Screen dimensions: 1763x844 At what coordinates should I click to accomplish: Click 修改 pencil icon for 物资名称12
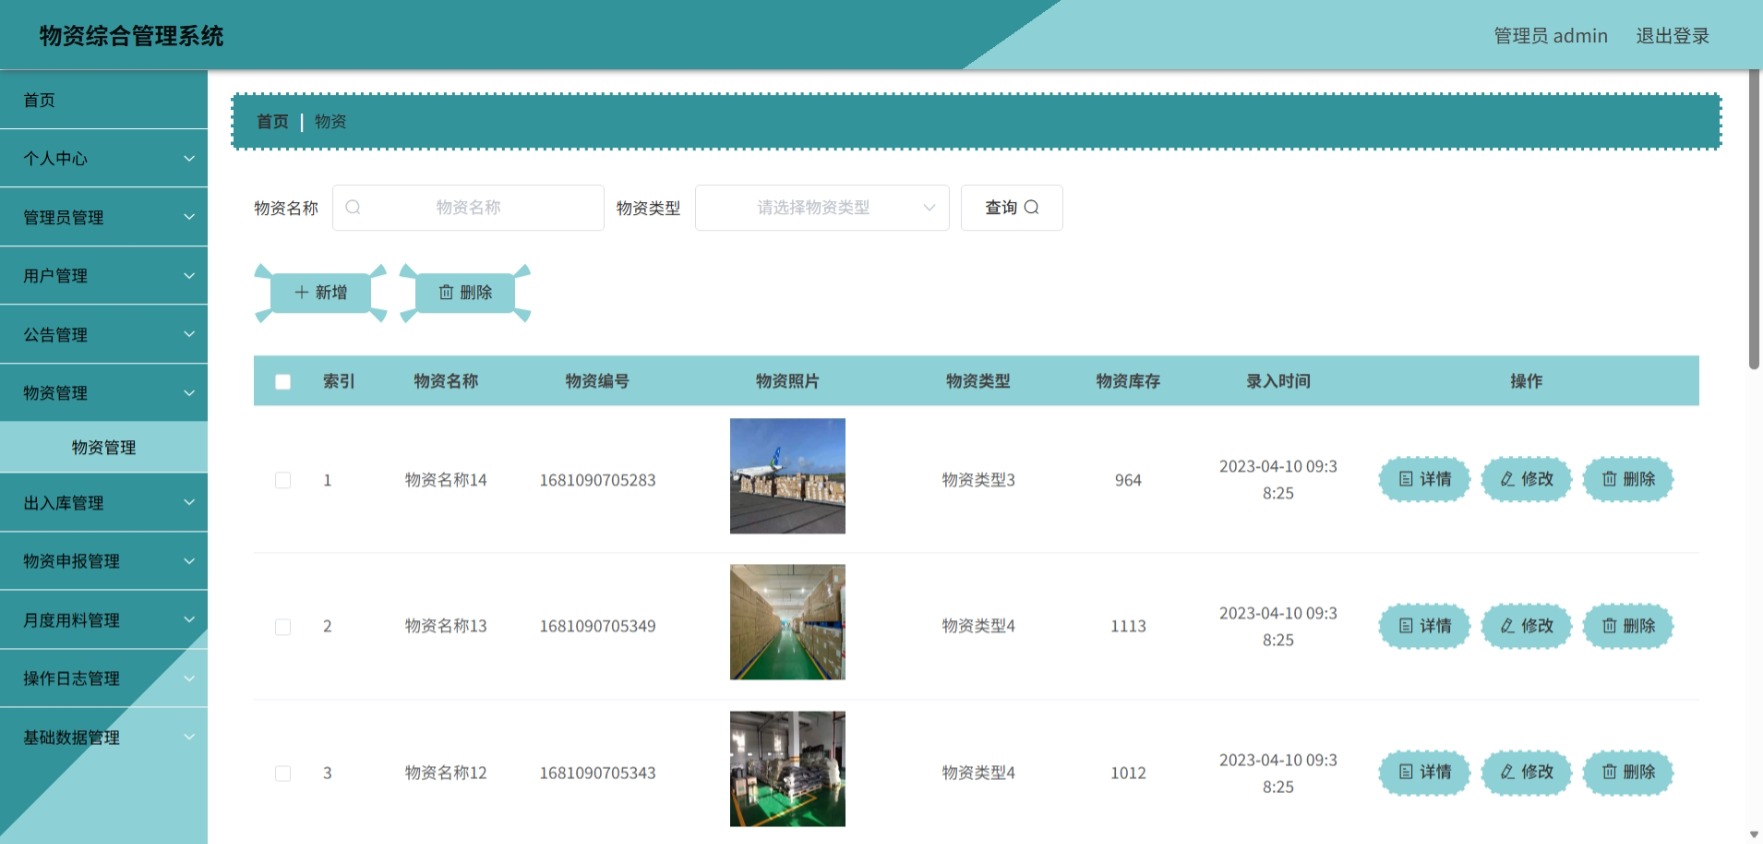tap(1507, 772)
